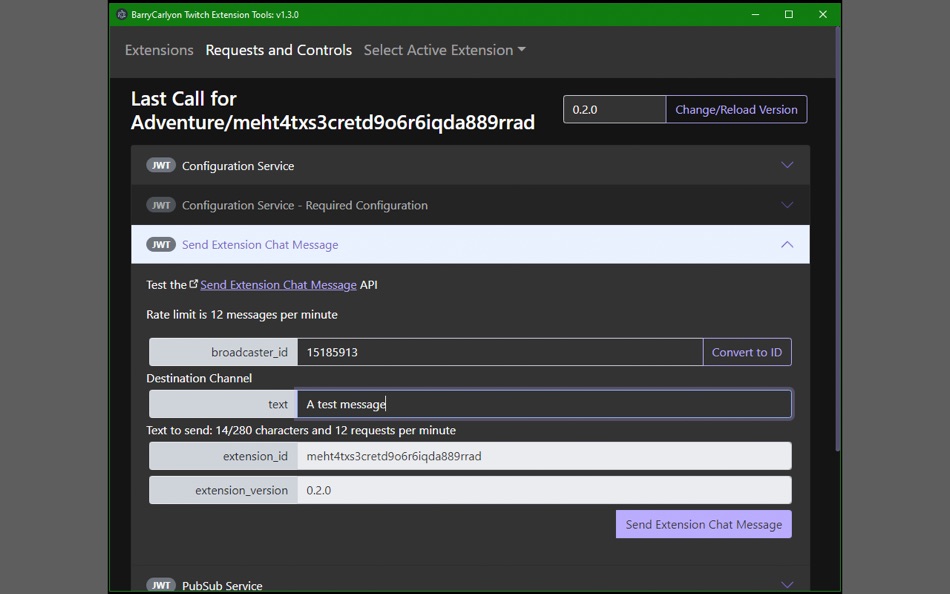Click 'Destination Channel' label

[199, 378]
